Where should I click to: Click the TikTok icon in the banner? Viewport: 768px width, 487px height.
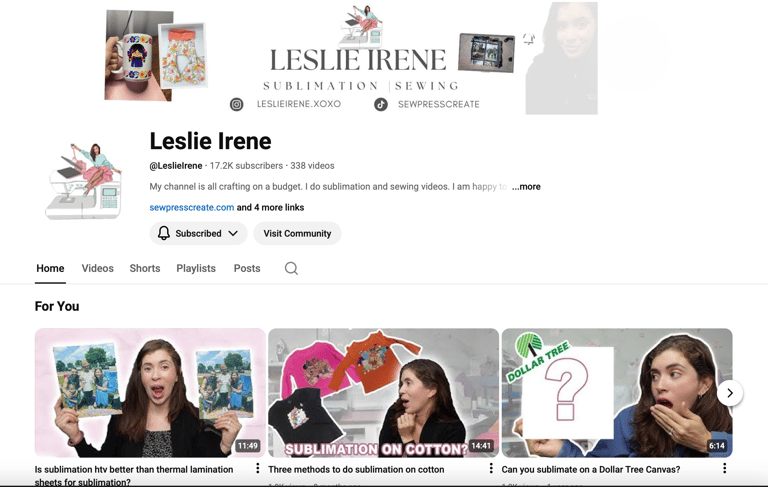(381, 104)
